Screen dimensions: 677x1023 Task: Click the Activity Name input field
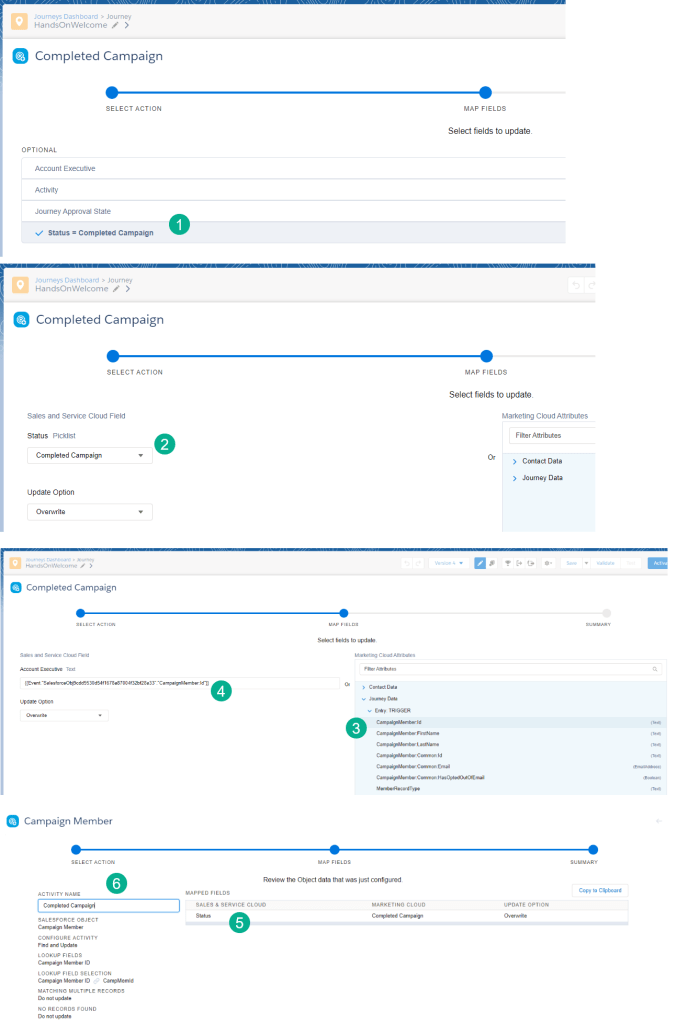coord(108,905)
